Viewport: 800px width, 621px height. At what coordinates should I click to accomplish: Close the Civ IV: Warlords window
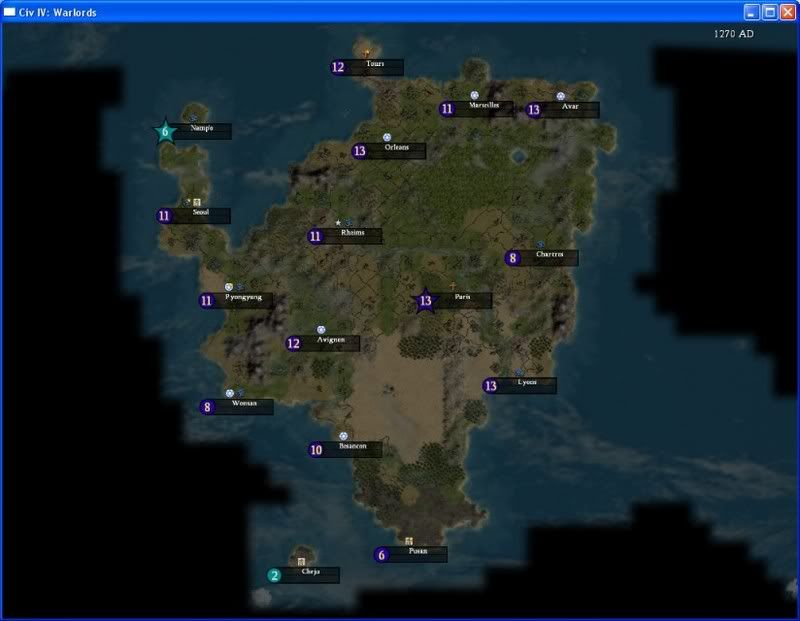point(788,12)
